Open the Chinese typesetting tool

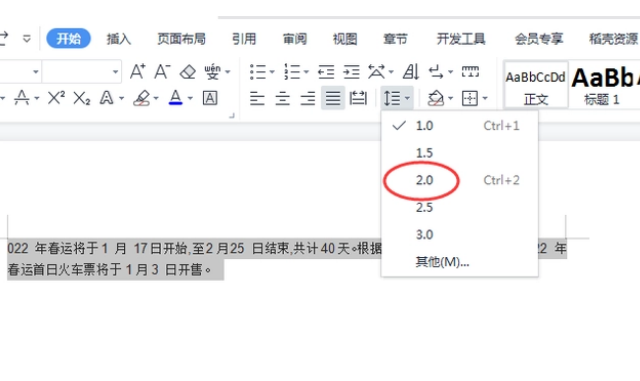pos(376,72)
